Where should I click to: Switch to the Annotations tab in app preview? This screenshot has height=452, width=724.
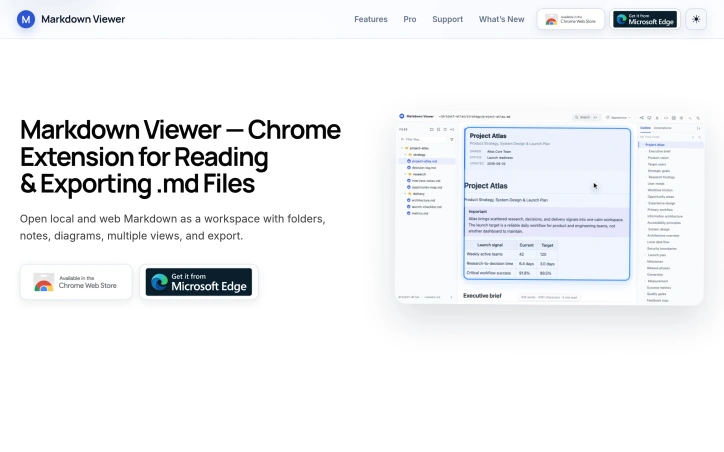click(x=663, y=128)
